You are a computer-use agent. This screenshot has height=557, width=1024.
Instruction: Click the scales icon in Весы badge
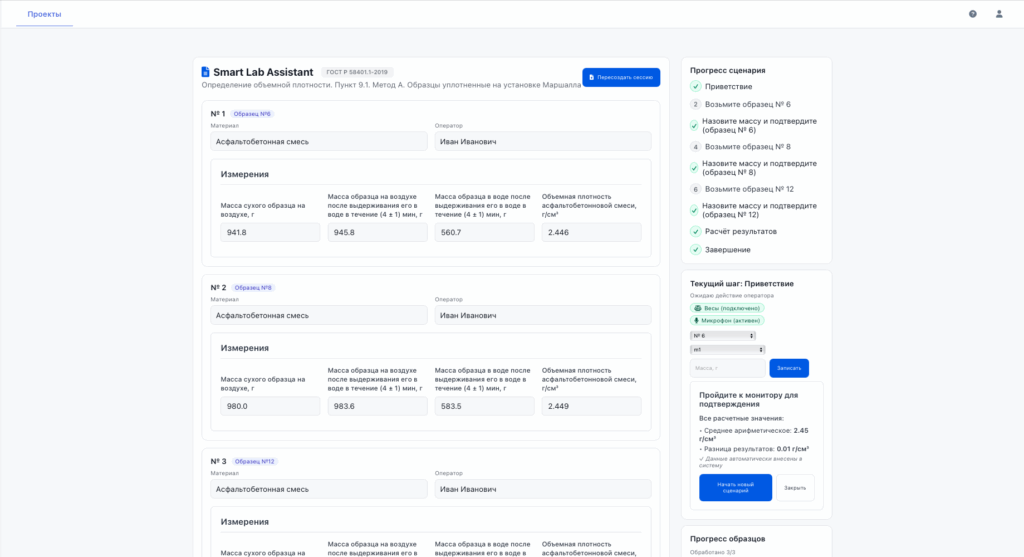(x=698, y=308)
